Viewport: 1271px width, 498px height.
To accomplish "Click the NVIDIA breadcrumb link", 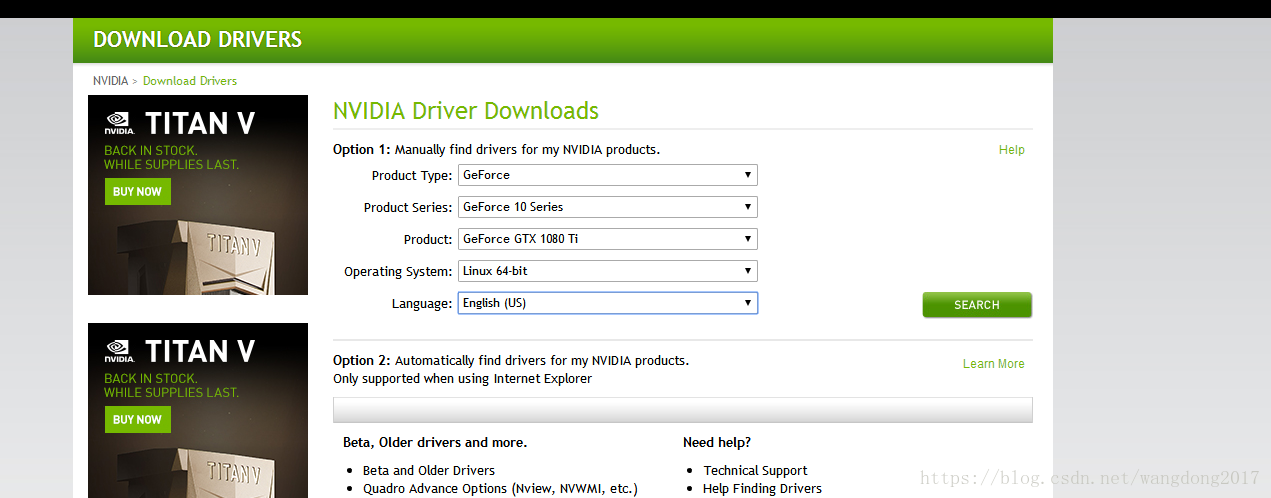I will (x=110, y=81).
